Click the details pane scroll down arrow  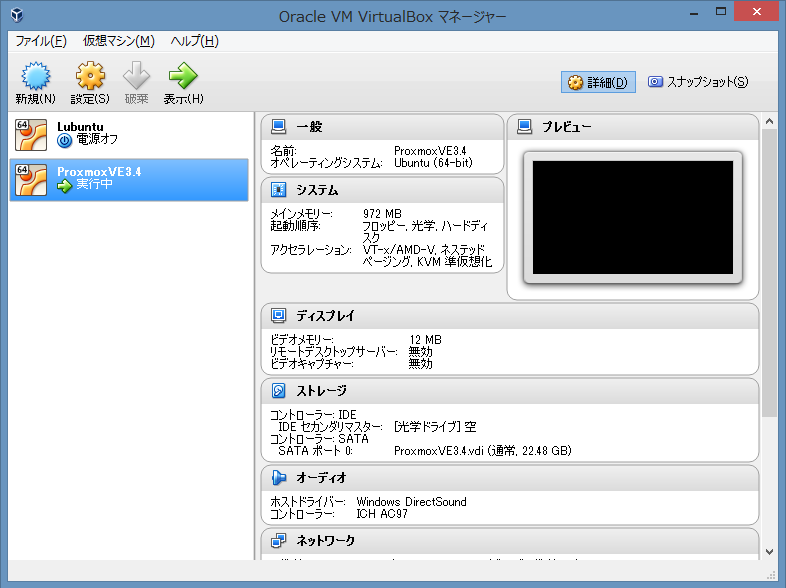pyautogui.click(x=769, y=551)
